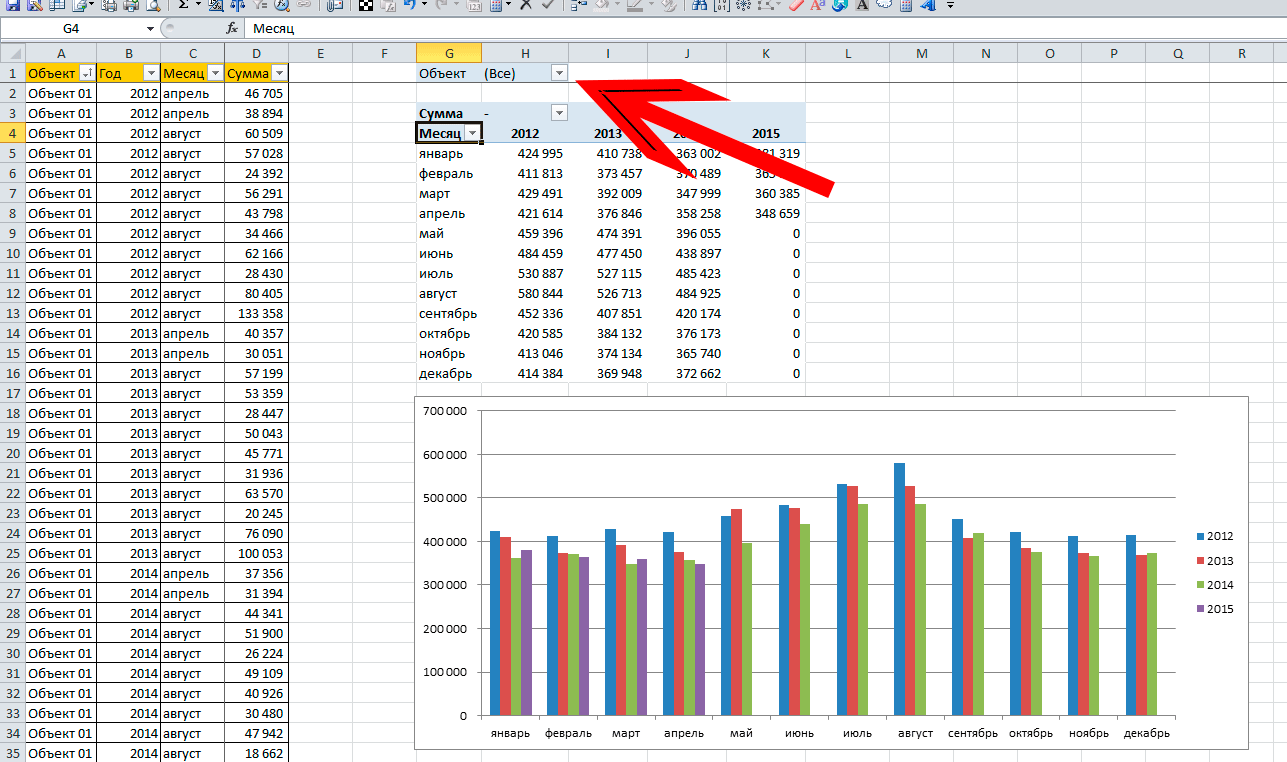Click the Undo arrow icon
Screen dimensions: 1287x762
[x=409, y=5]
